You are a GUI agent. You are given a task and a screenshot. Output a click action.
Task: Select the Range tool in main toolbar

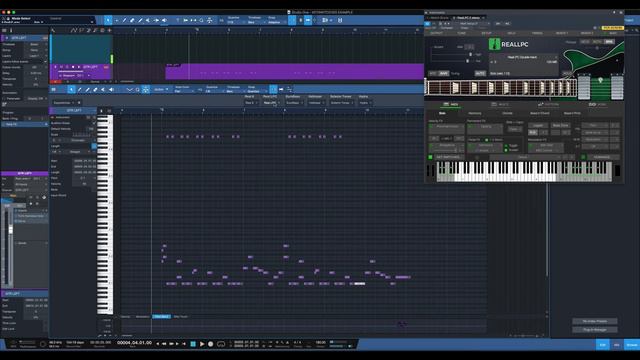tap(117, 20)
